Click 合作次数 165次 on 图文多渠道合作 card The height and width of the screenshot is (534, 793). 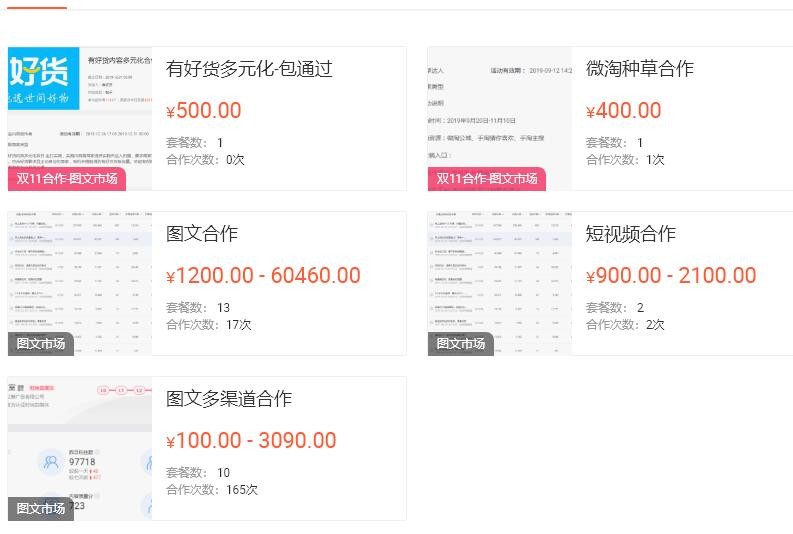(x=212, y=490)
